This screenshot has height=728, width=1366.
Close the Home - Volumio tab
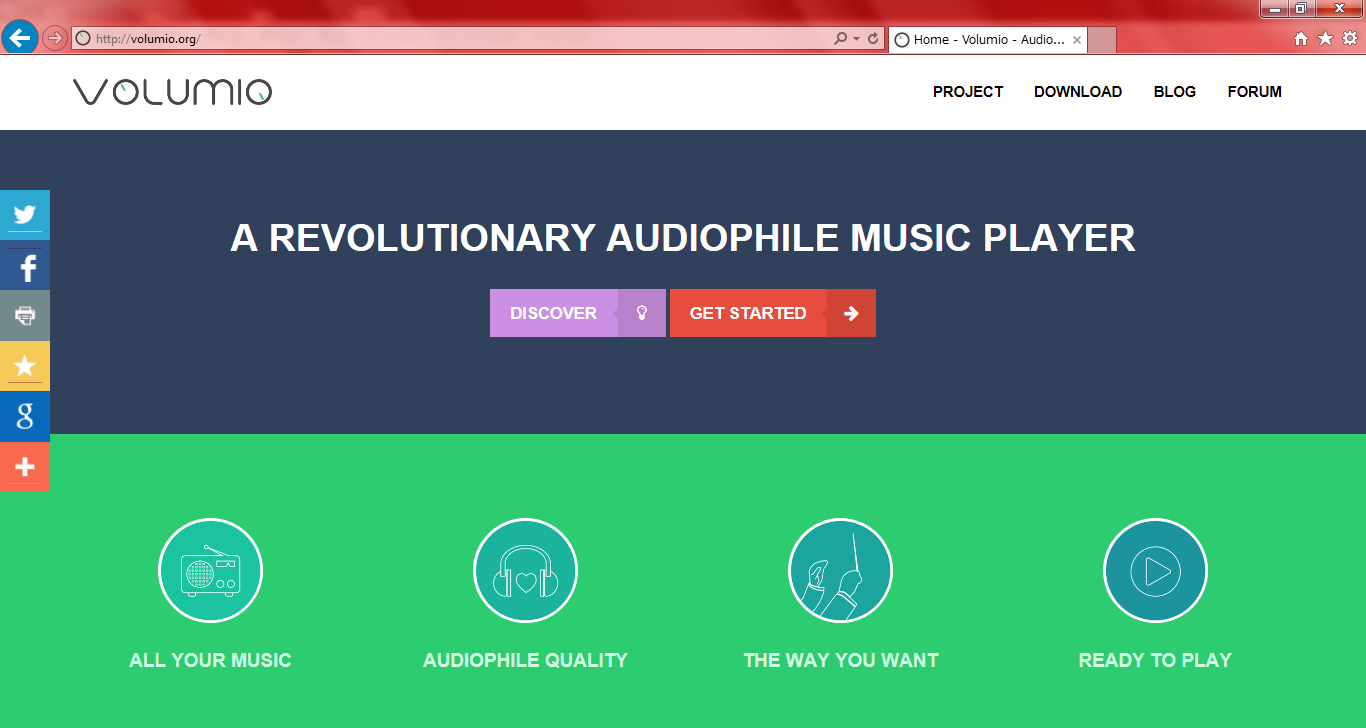(1076, 40)
